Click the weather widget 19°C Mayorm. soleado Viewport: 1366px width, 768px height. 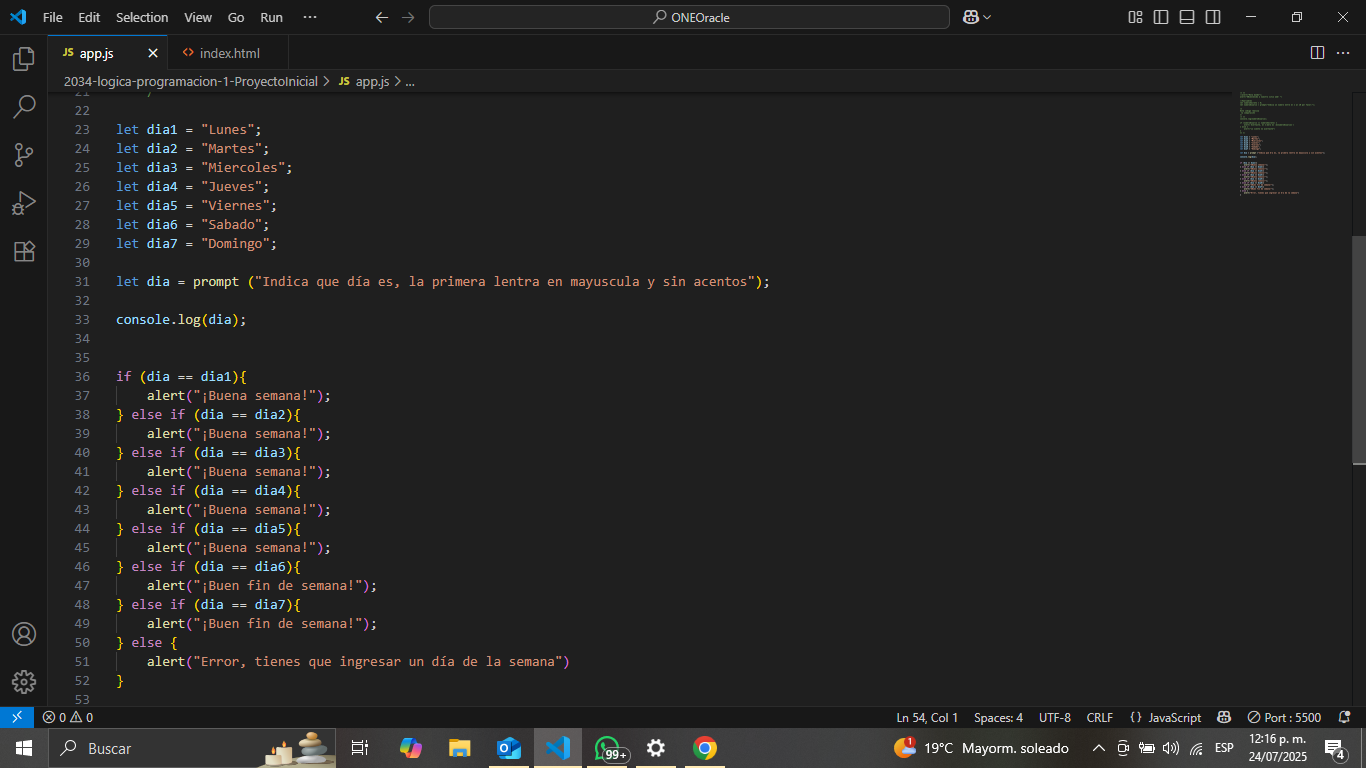981,748
